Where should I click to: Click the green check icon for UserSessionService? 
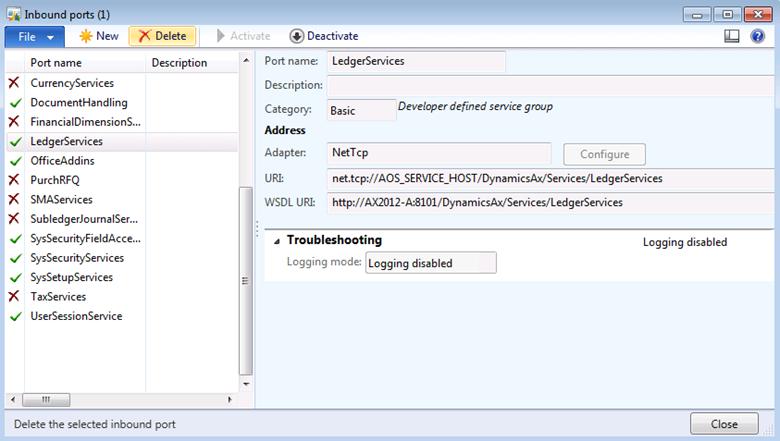[x=15, y=316]
